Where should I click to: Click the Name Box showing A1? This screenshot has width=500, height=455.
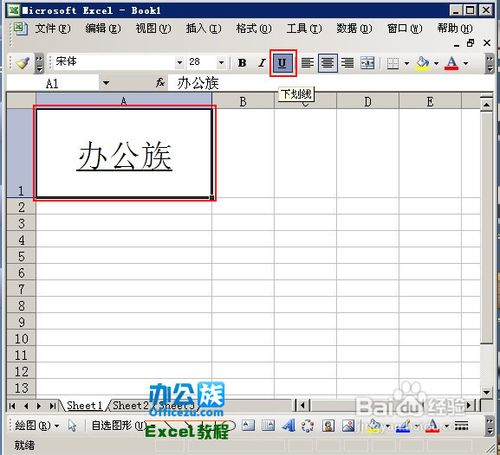pos(53,83)
